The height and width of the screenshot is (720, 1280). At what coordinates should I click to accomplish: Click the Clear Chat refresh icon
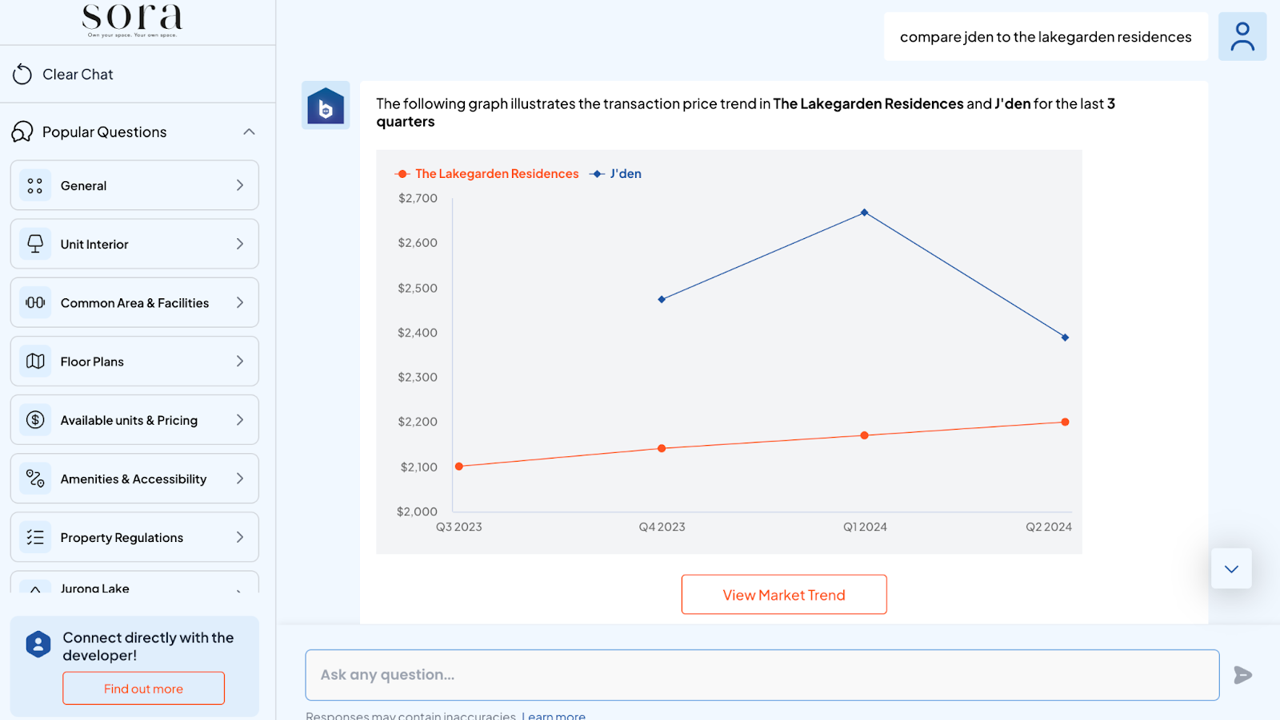tap(21, 73)
